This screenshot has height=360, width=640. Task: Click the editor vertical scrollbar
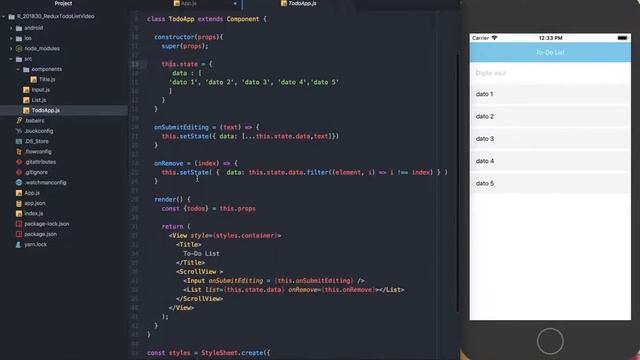click(458, 182)
